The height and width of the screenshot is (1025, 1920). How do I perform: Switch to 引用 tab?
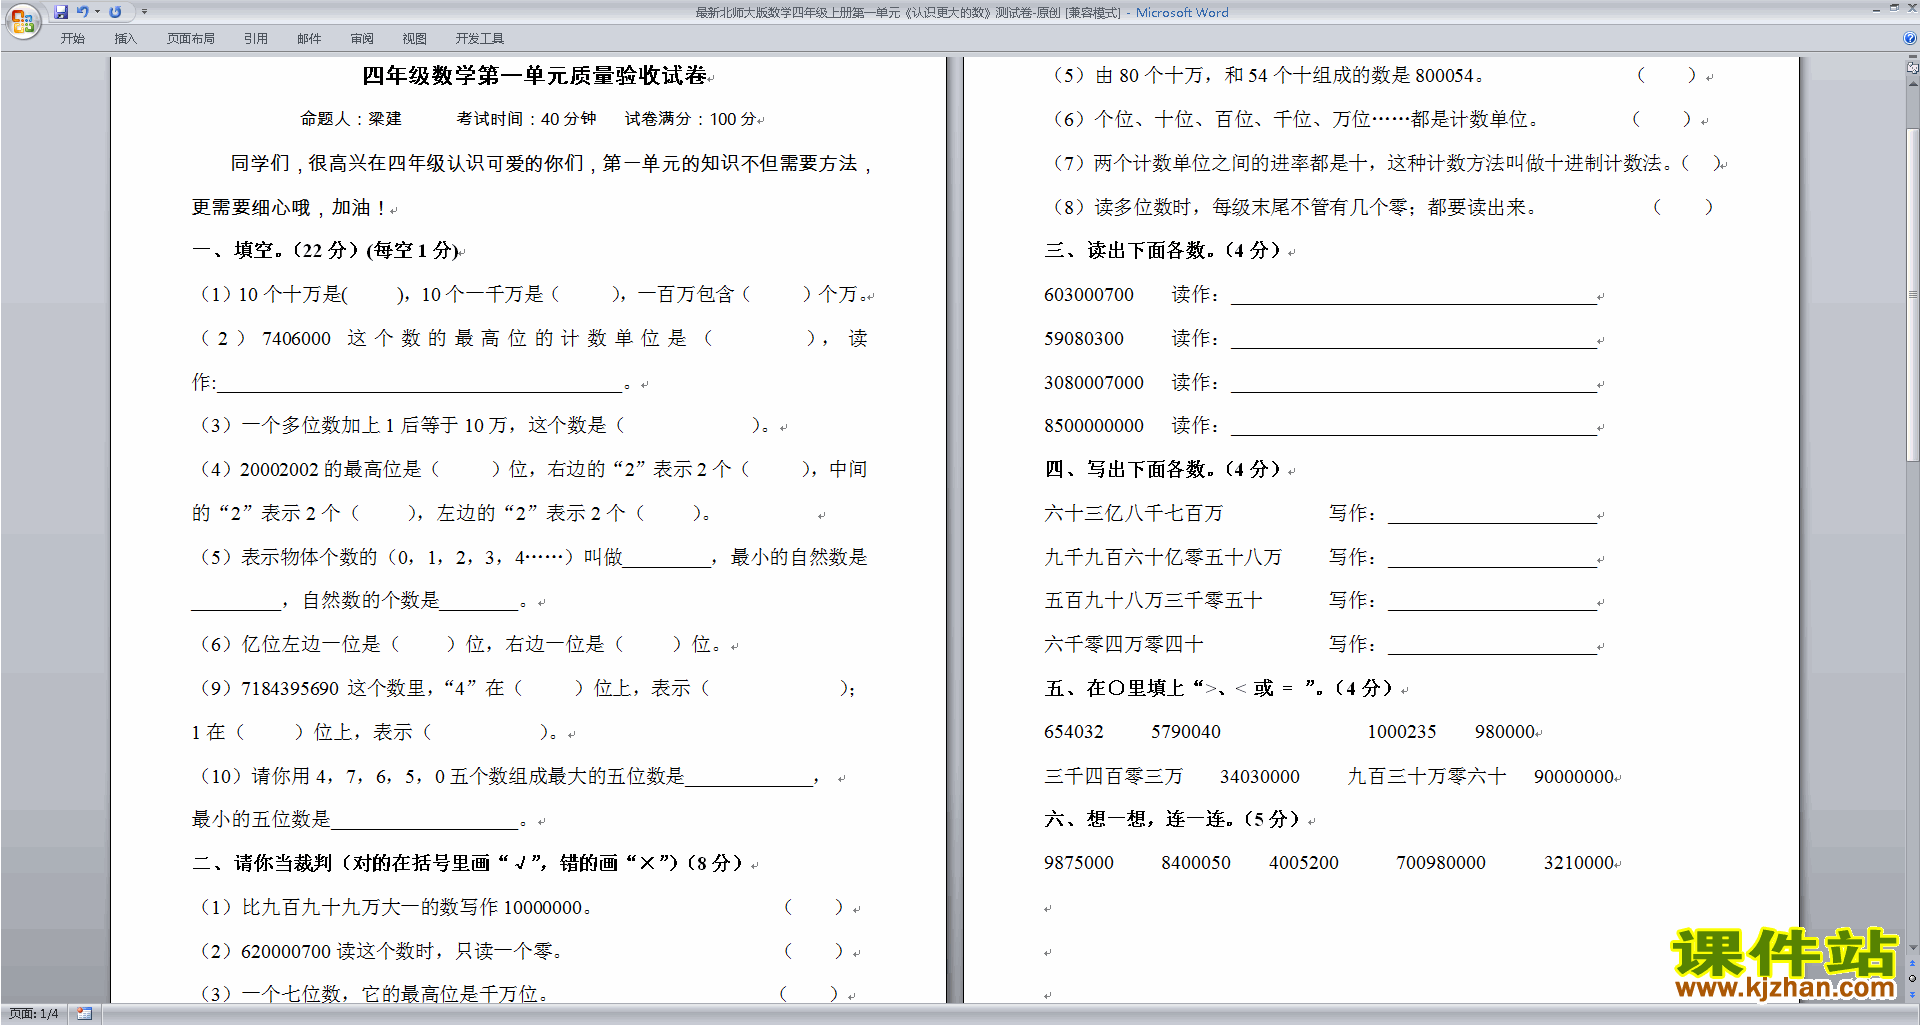tap(255, 39)
